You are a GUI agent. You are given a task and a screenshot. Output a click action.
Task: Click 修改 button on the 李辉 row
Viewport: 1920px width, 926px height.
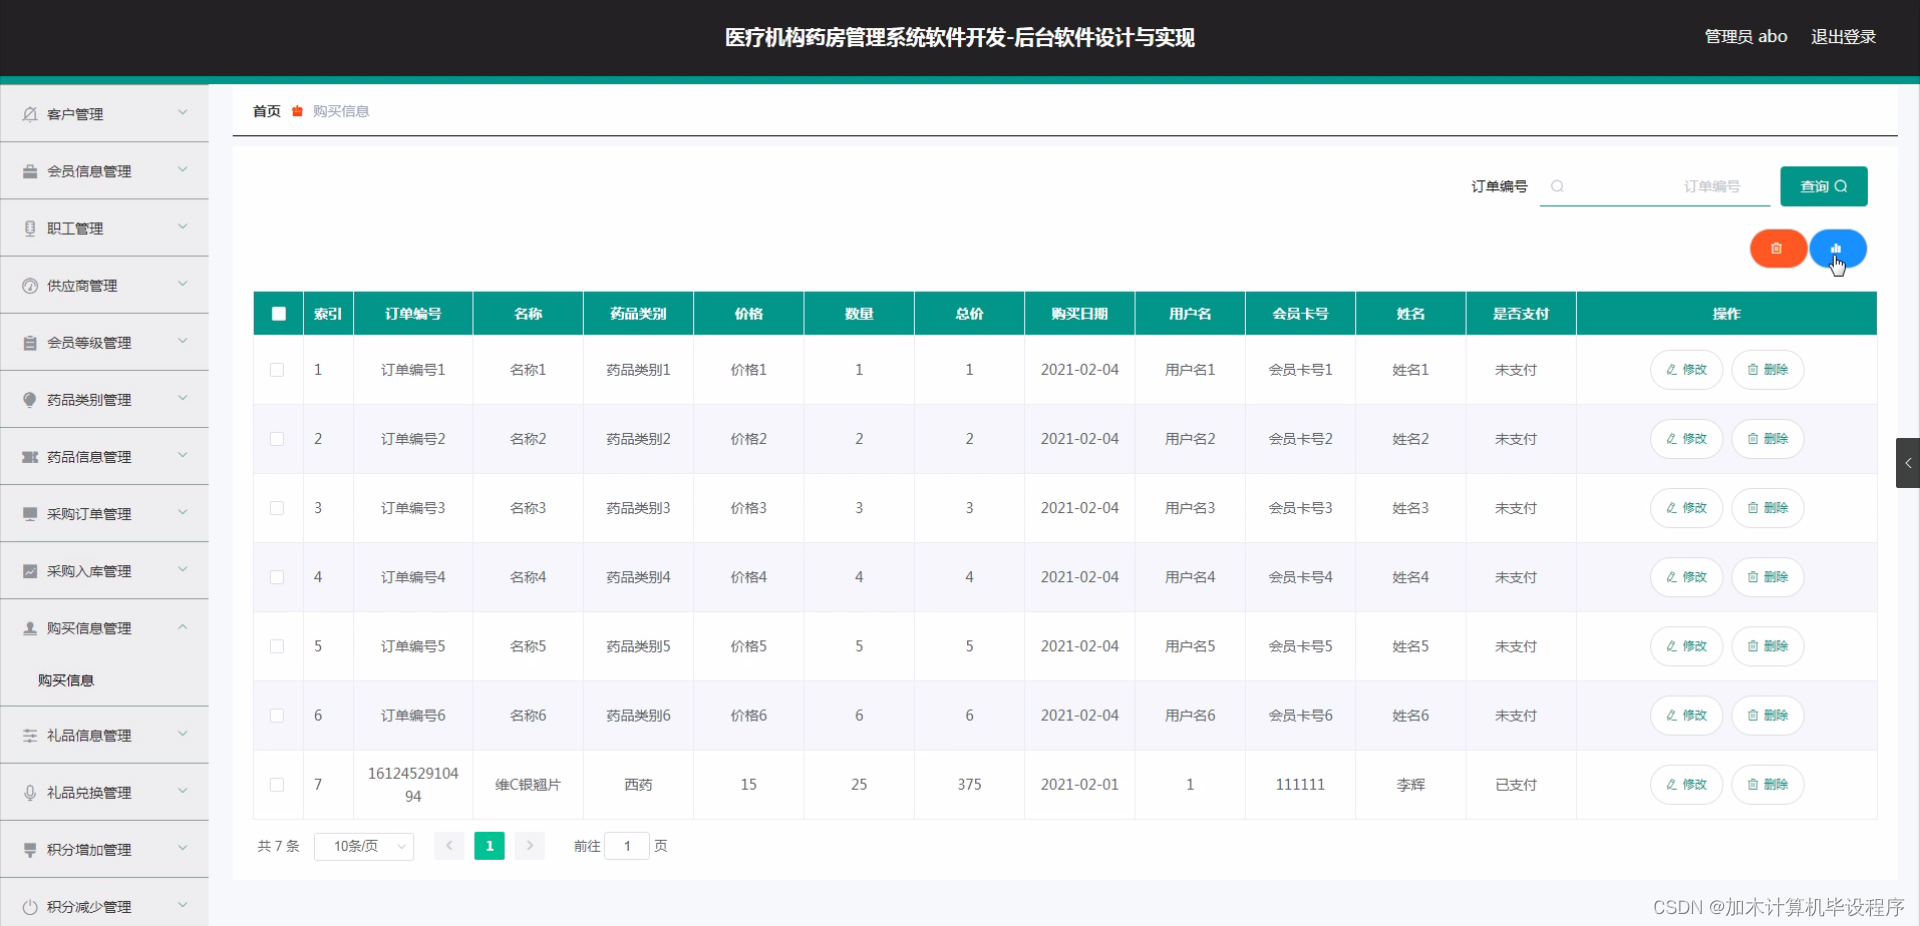[x=1686, y=785]
